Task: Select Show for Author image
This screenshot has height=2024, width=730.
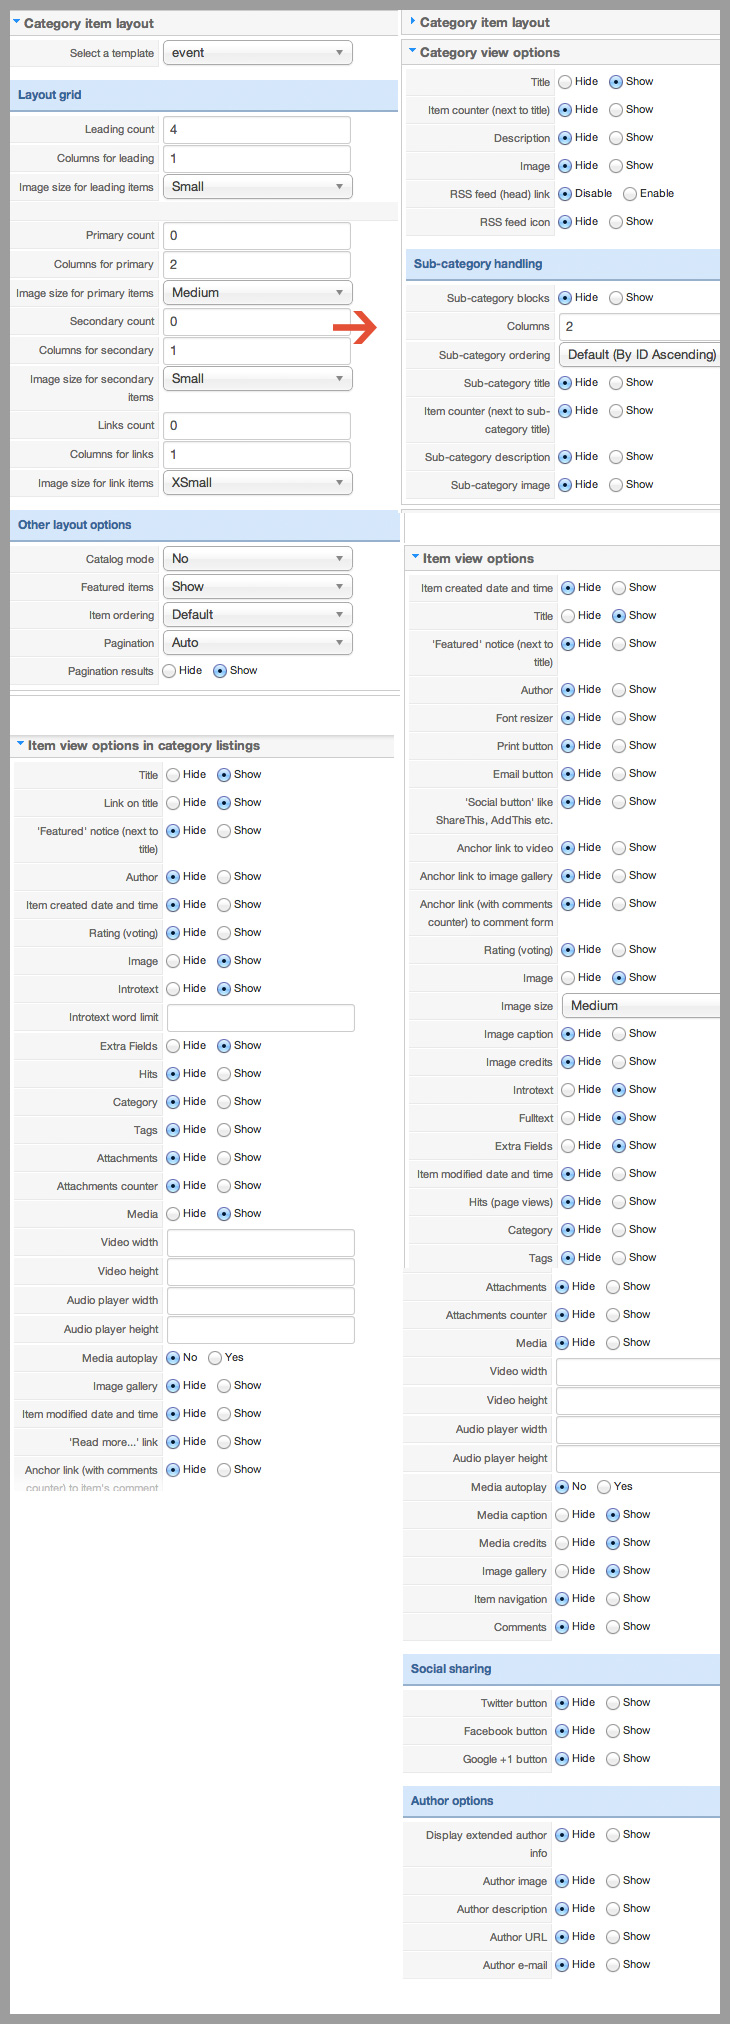Action: point(613,1881)
